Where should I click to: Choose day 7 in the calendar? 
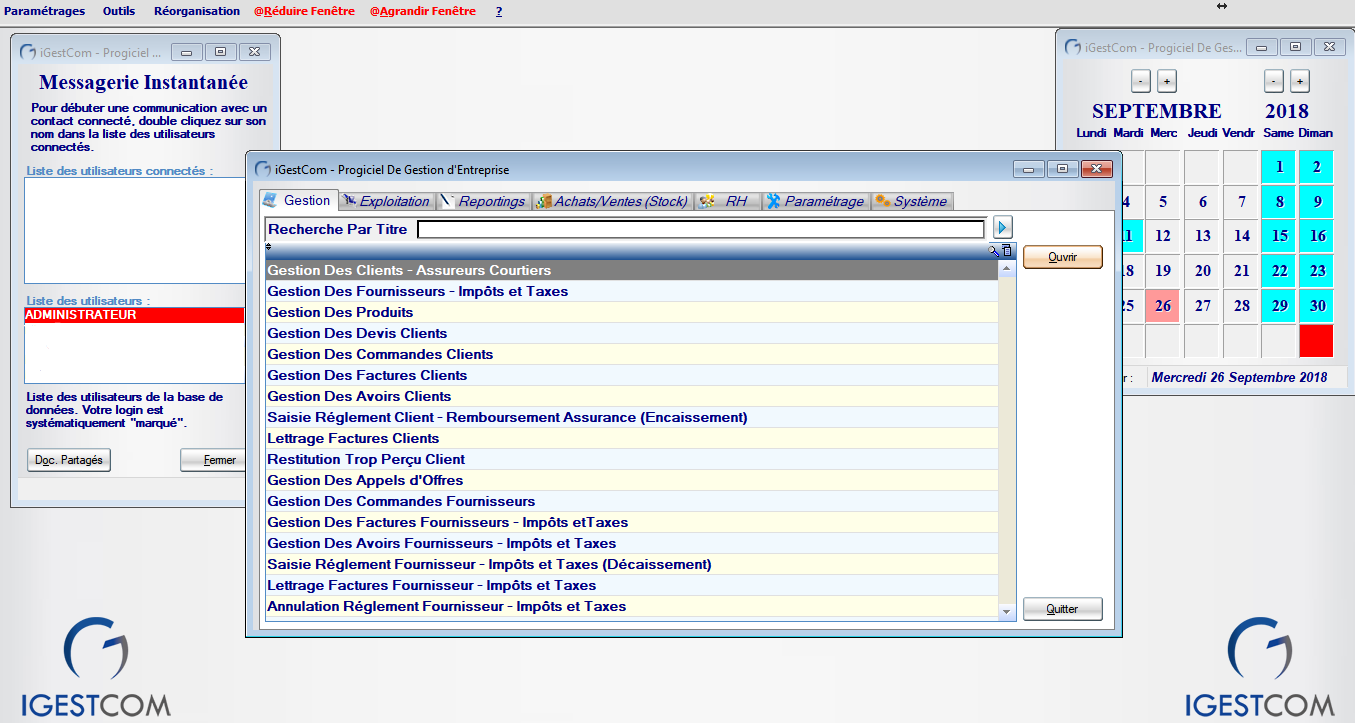[x=1241, y=202]
